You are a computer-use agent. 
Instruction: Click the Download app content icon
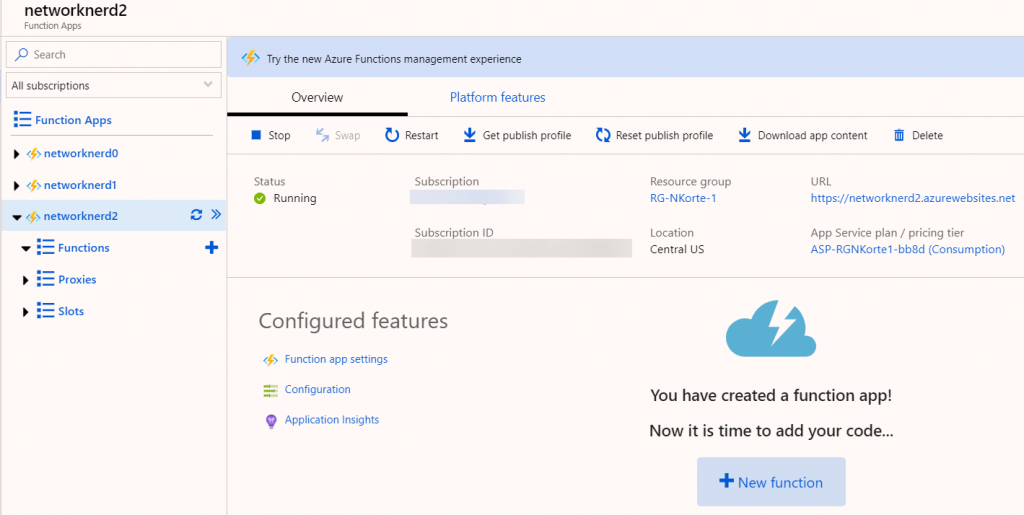tap(744, 135)
